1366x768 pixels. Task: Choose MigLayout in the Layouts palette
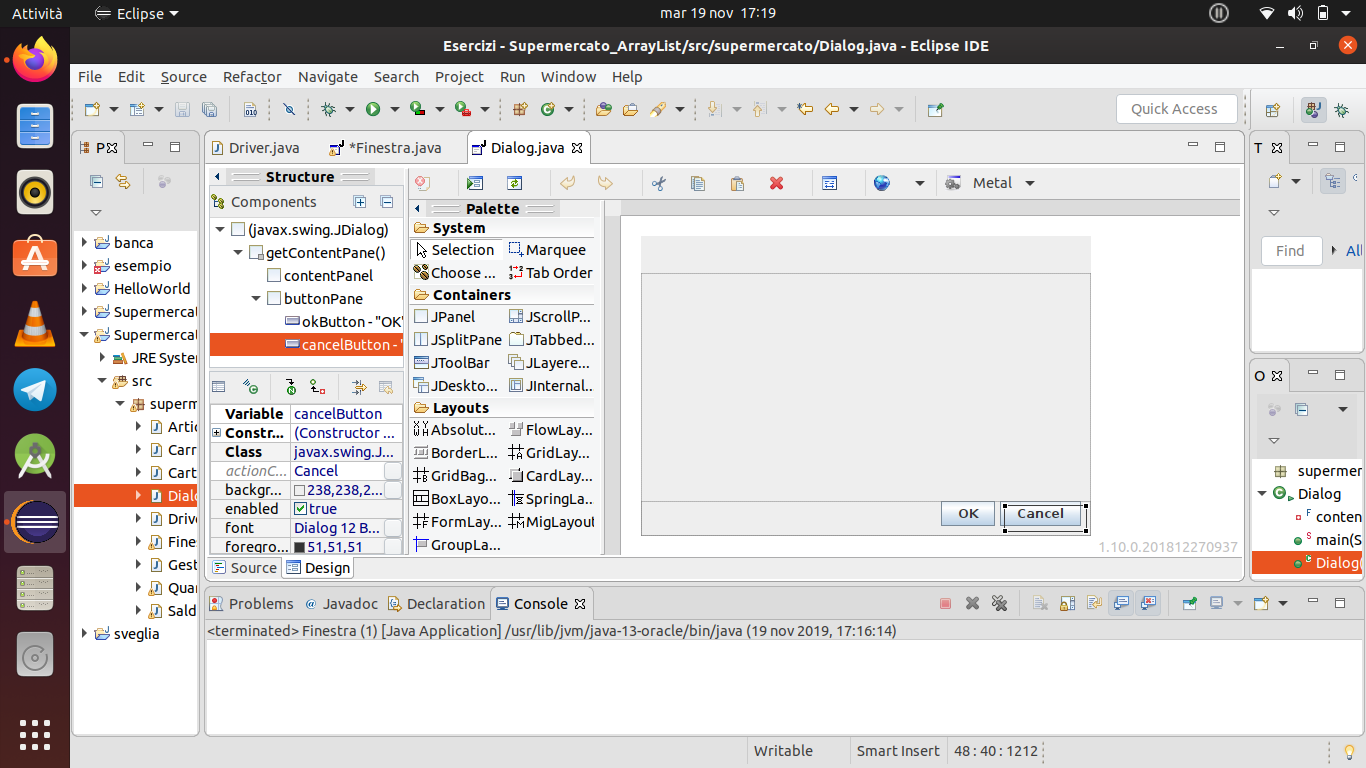pyautogui.click(x=551, y=522)
